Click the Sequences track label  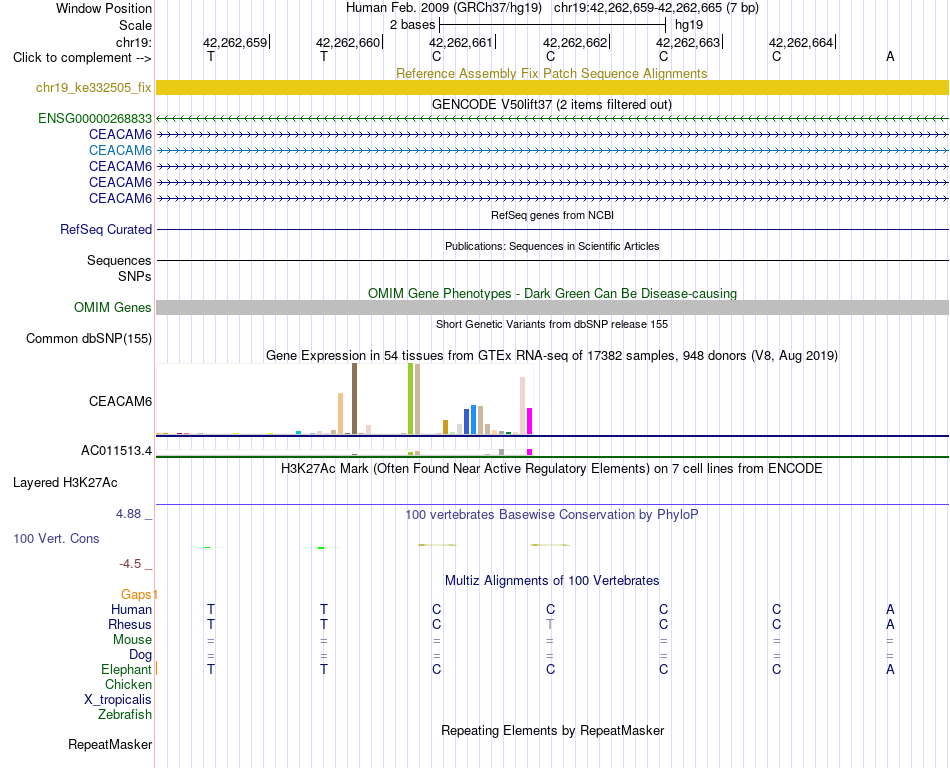(119, 260)
